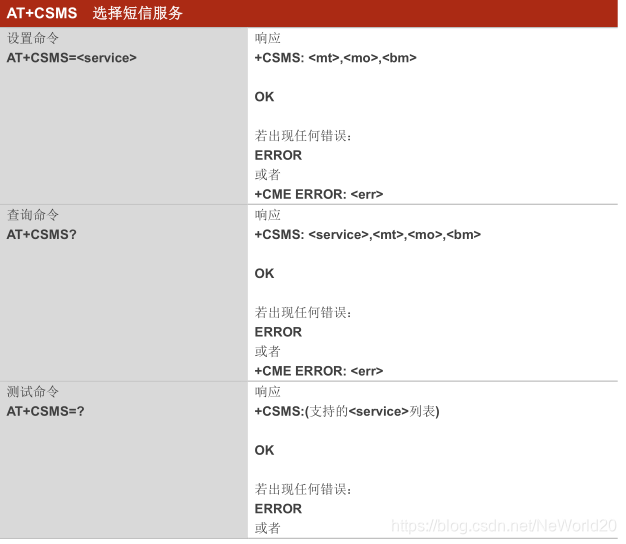The width and height of the screenshot is (626, 544).
Task: Select response "+CSMS: <service>,<mt>,<mo>,<bm>"
Action: point(368,235)
